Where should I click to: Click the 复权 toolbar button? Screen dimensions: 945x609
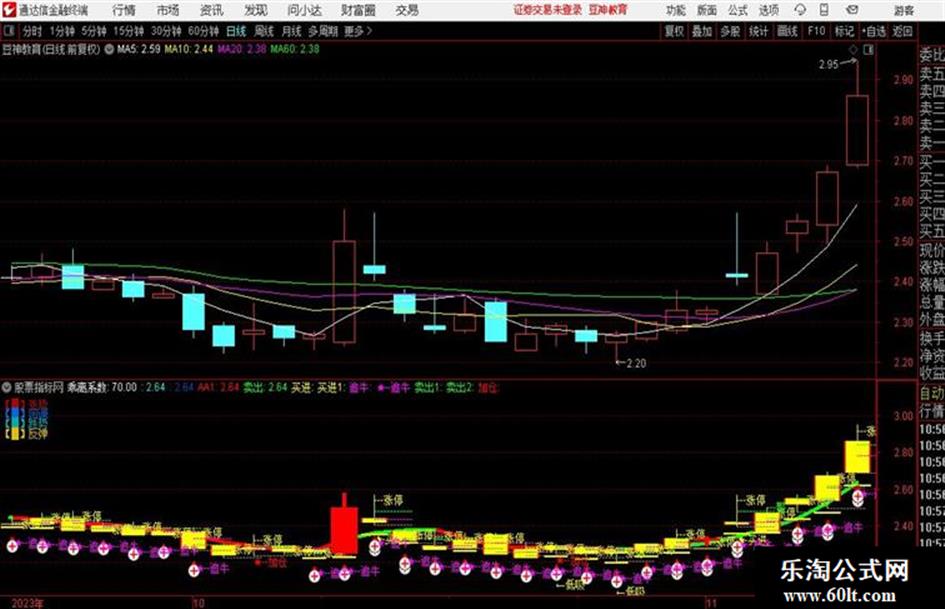(674, 31)
